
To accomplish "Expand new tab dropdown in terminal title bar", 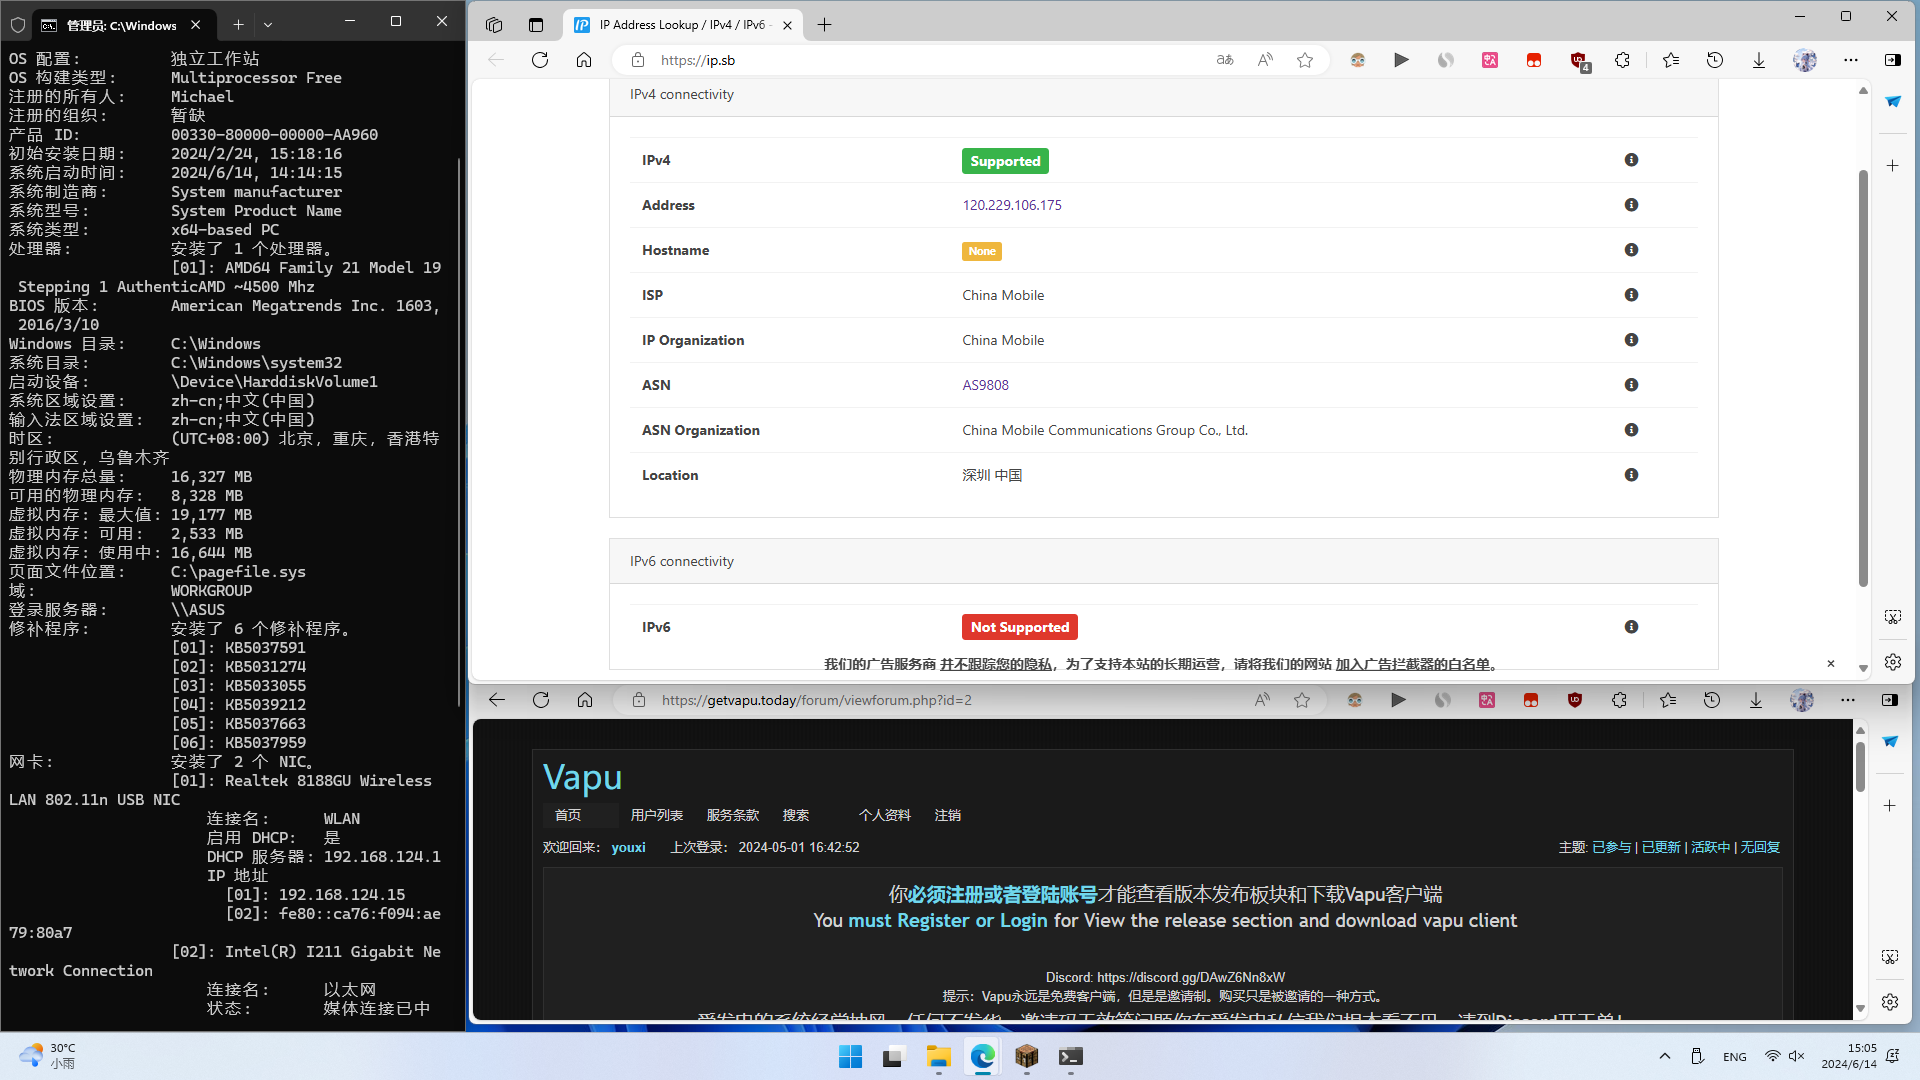I will click(268, 24).
